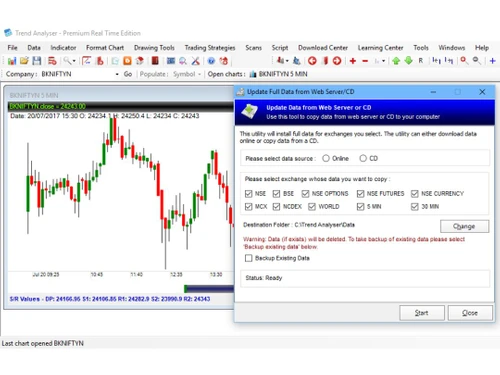Click the bar chart icon in toolbar
Screen dimensions: 500x375
(12, 61)
